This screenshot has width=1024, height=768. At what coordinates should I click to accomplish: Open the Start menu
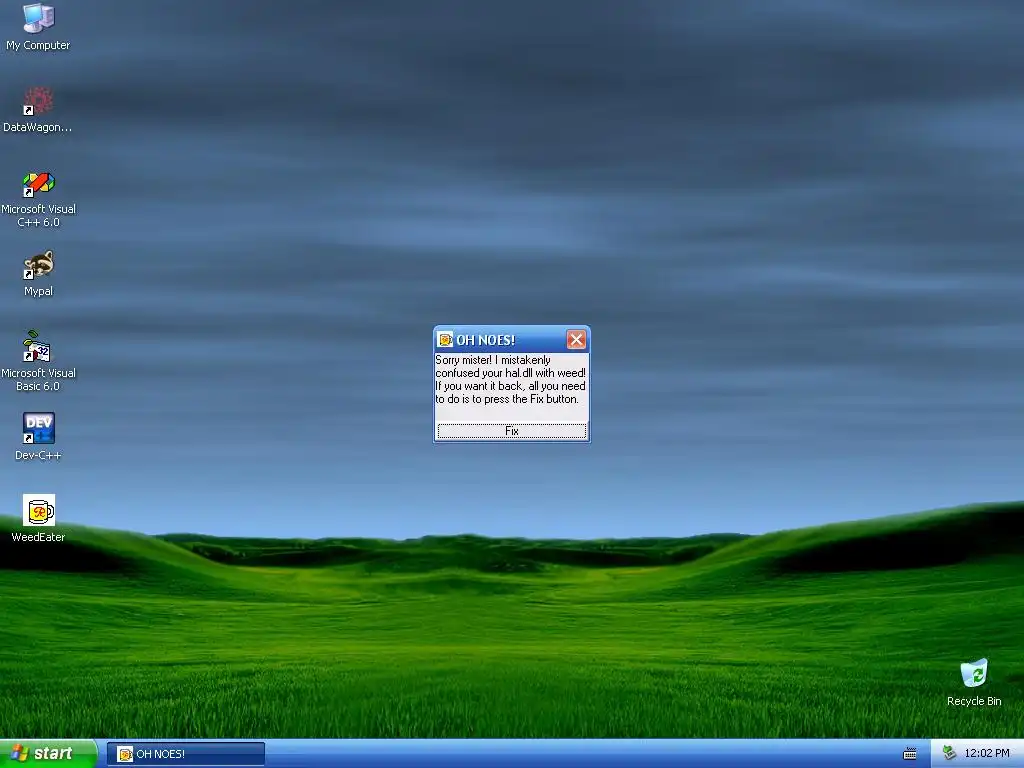tap(48, 754)
